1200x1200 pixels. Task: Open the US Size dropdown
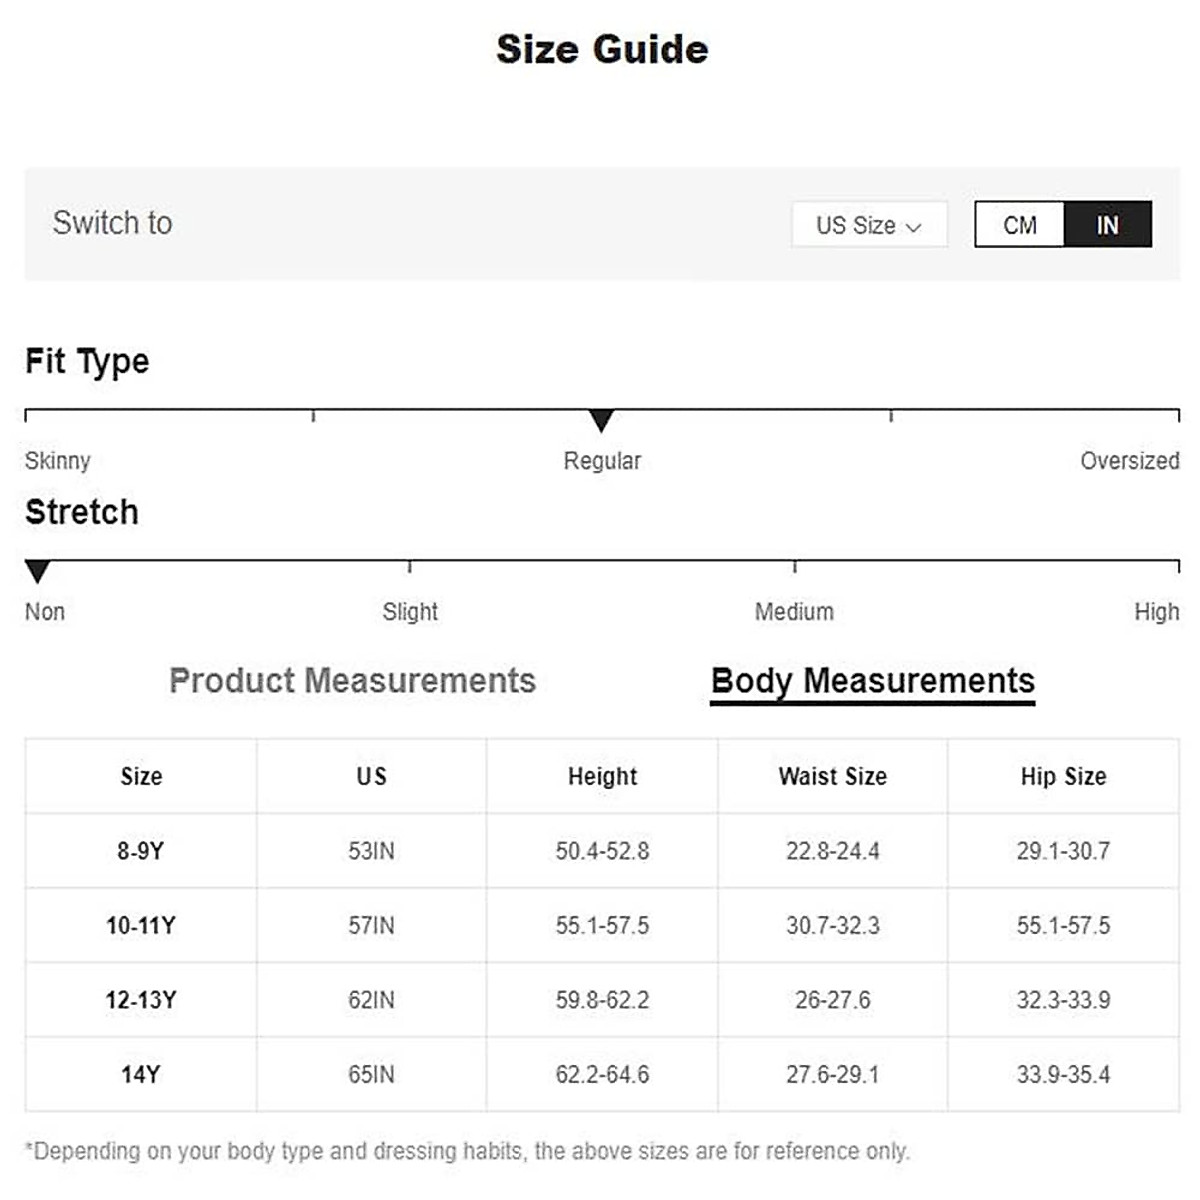[x=867, y=226]
